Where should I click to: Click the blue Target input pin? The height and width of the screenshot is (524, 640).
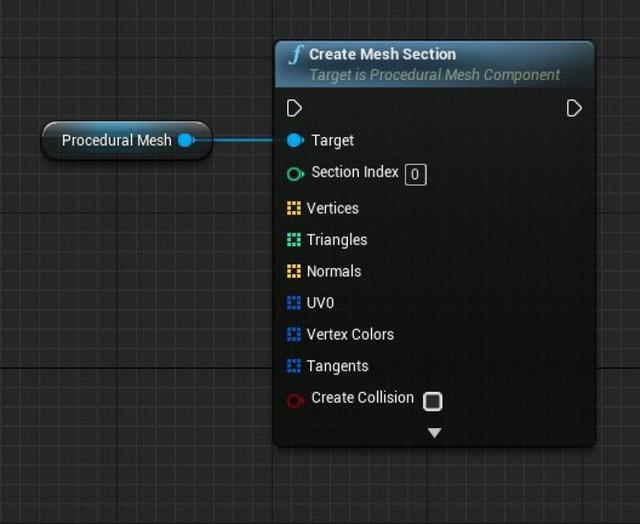pos(295,140)
